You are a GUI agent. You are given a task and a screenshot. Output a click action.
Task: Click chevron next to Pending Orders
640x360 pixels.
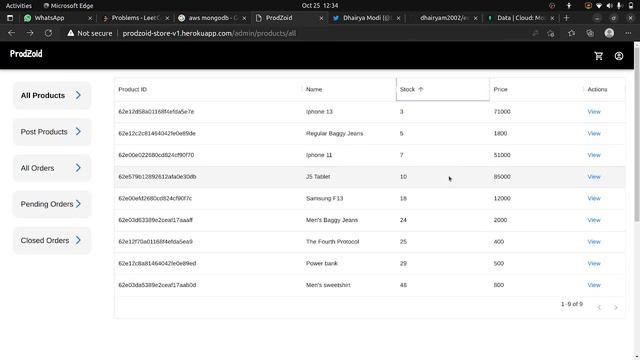click(x=78, y=204)
